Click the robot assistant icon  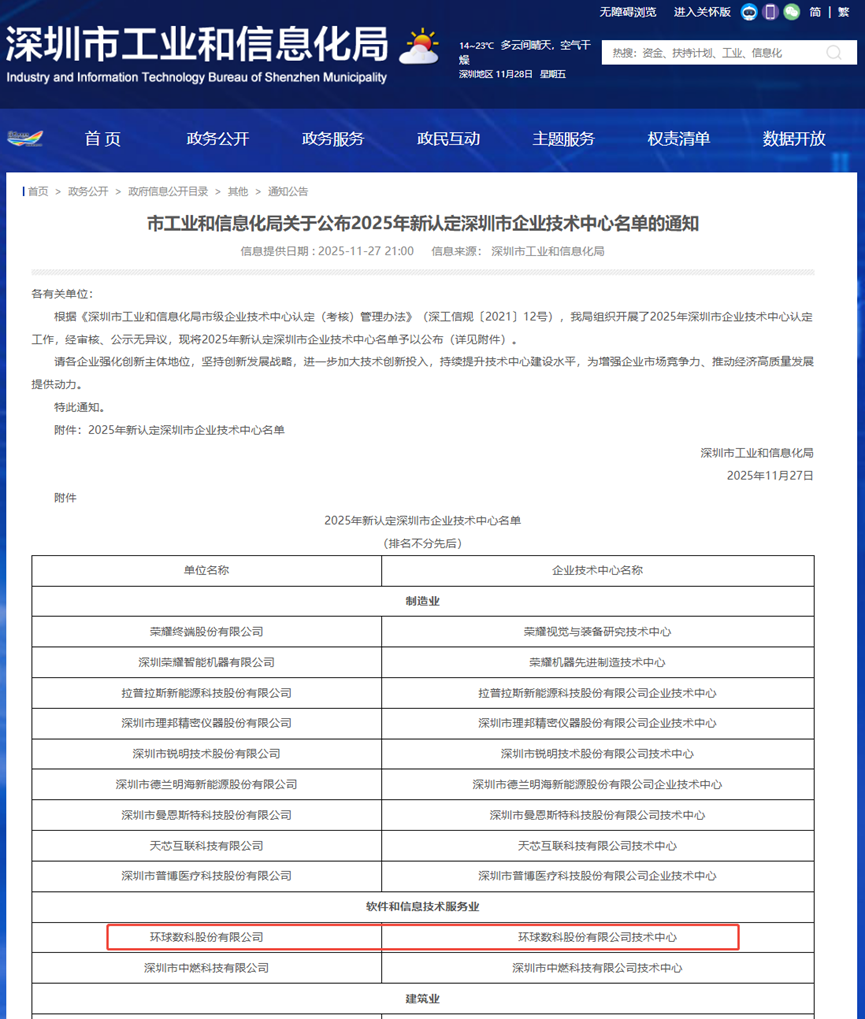click(749, 12)
